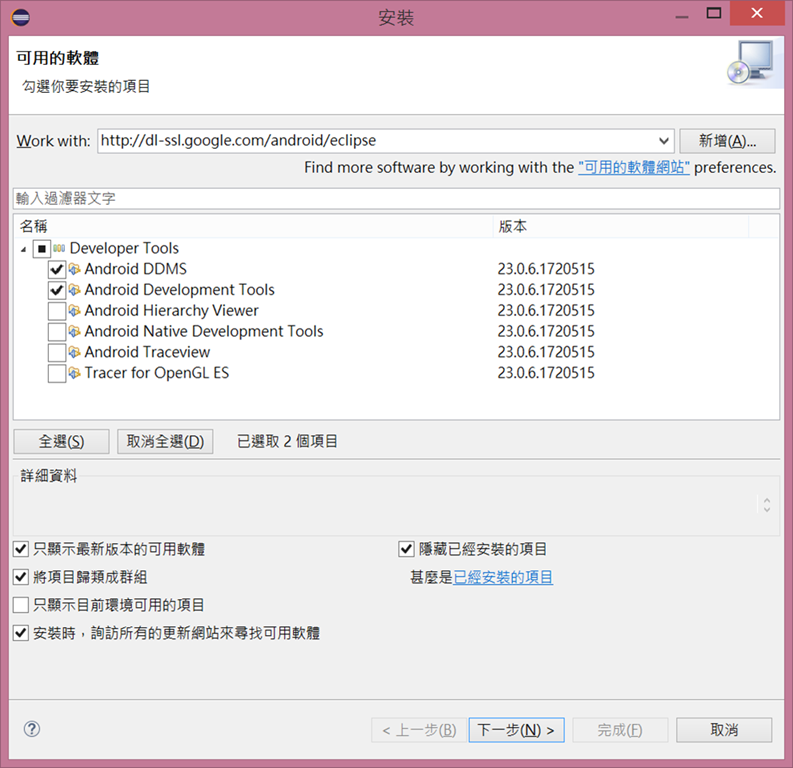Click the 新增(A)... button

(x=727, y=141)
